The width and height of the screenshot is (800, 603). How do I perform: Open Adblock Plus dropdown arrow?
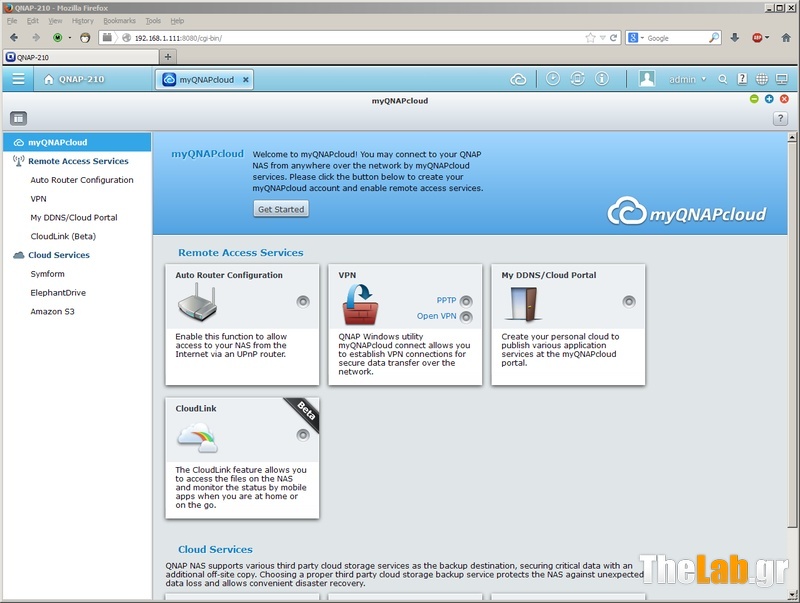tap(767, 38)
